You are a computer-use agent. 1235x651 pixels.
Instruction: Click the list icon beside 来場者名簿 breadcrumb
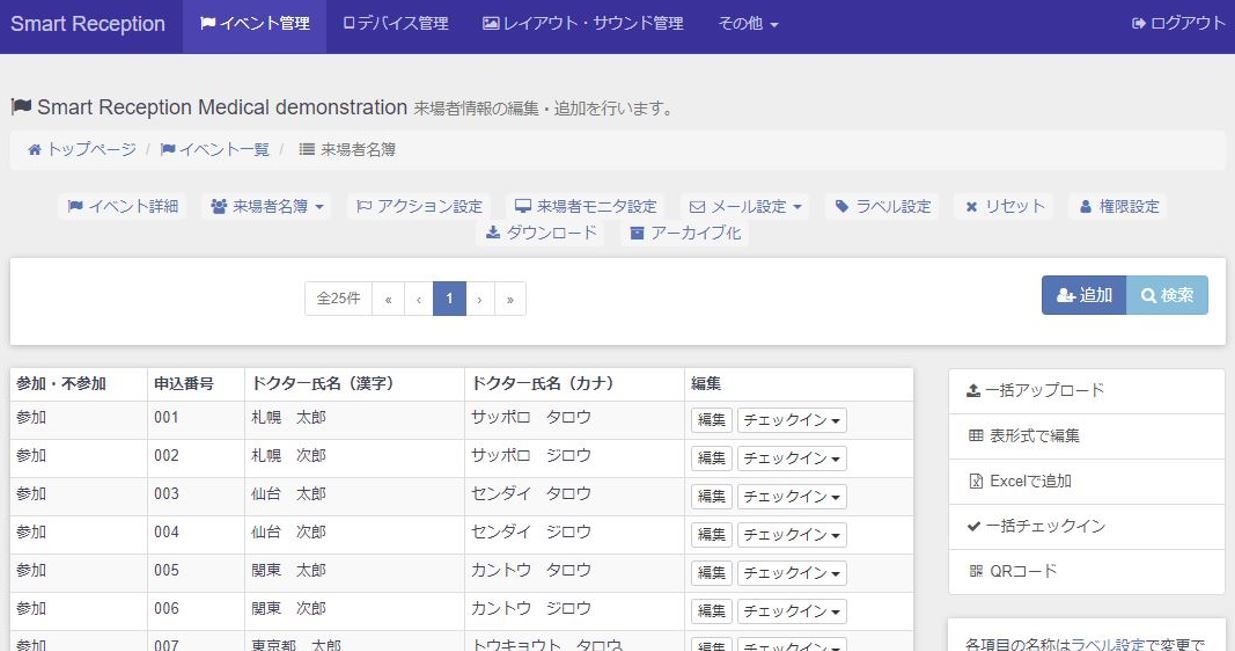(307, 150)
